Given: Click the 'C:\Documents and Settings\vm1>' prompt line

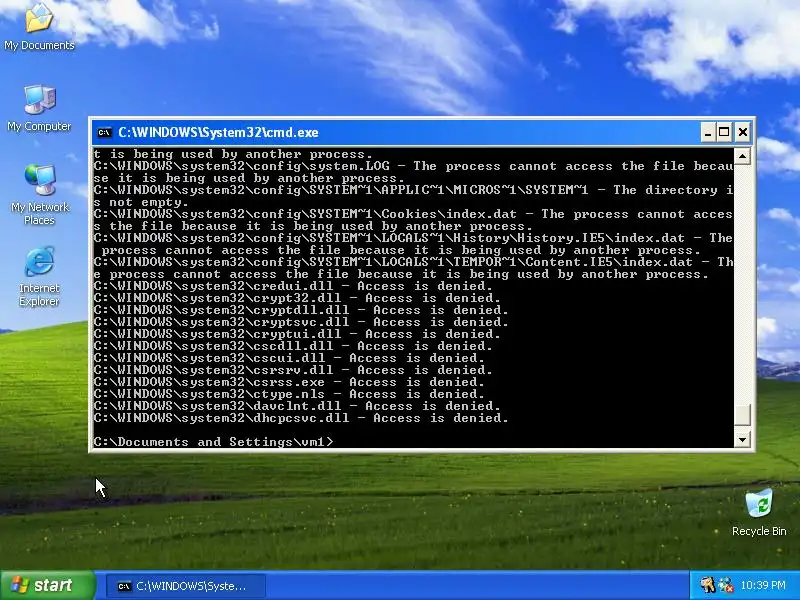Looking at the screenshot, I should coord(213,442).
